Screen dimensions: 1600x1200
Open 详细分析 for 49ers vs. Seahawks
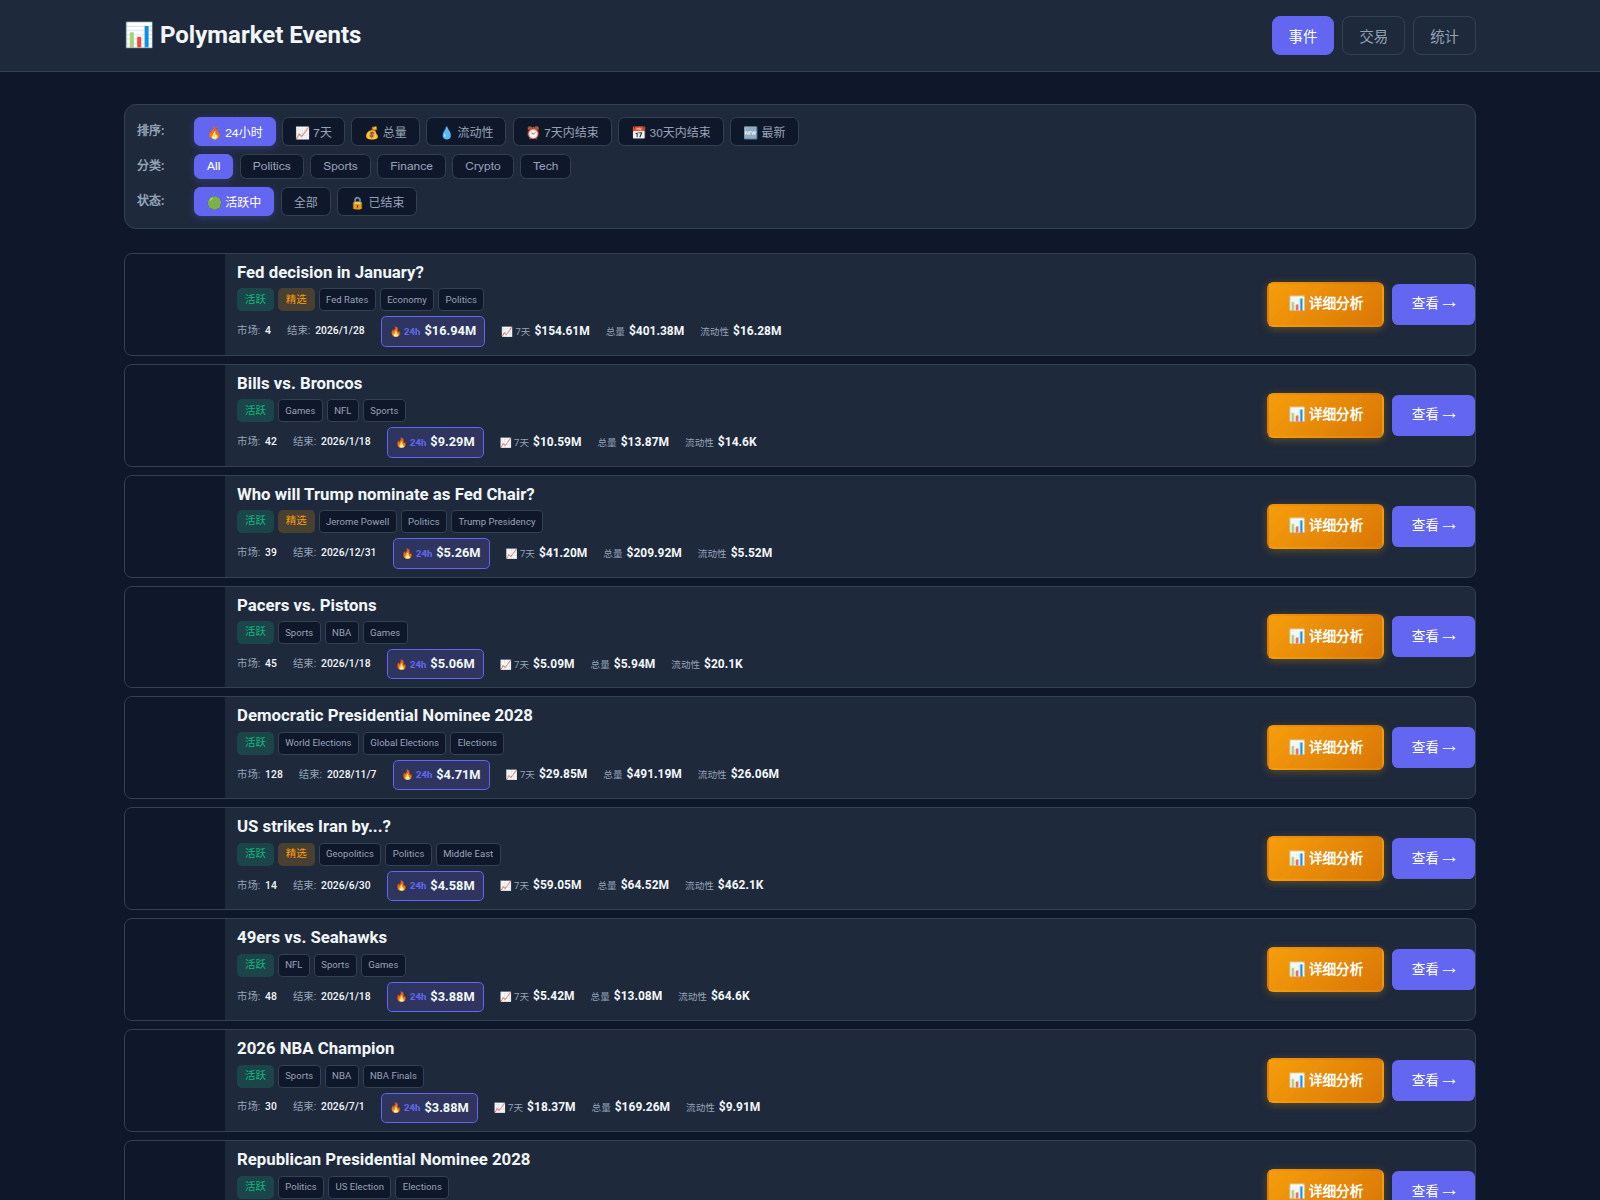[1325, 969]
